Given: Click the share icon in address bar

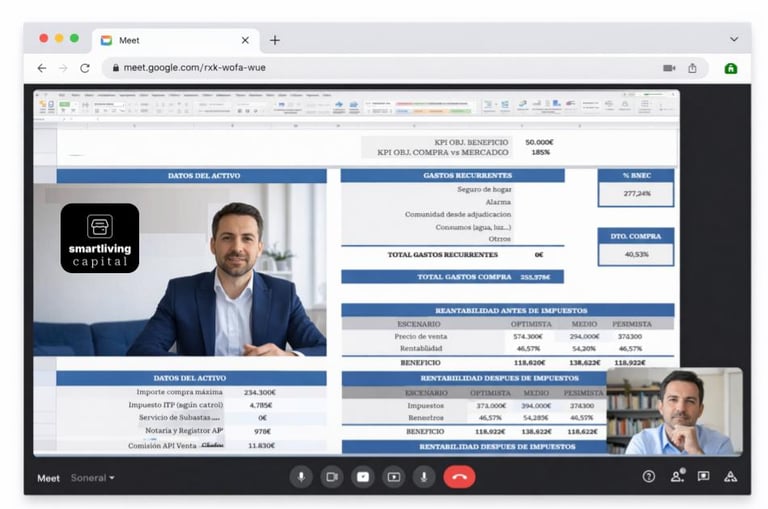Looking at the screenshot, I should [x=692, y=68].
